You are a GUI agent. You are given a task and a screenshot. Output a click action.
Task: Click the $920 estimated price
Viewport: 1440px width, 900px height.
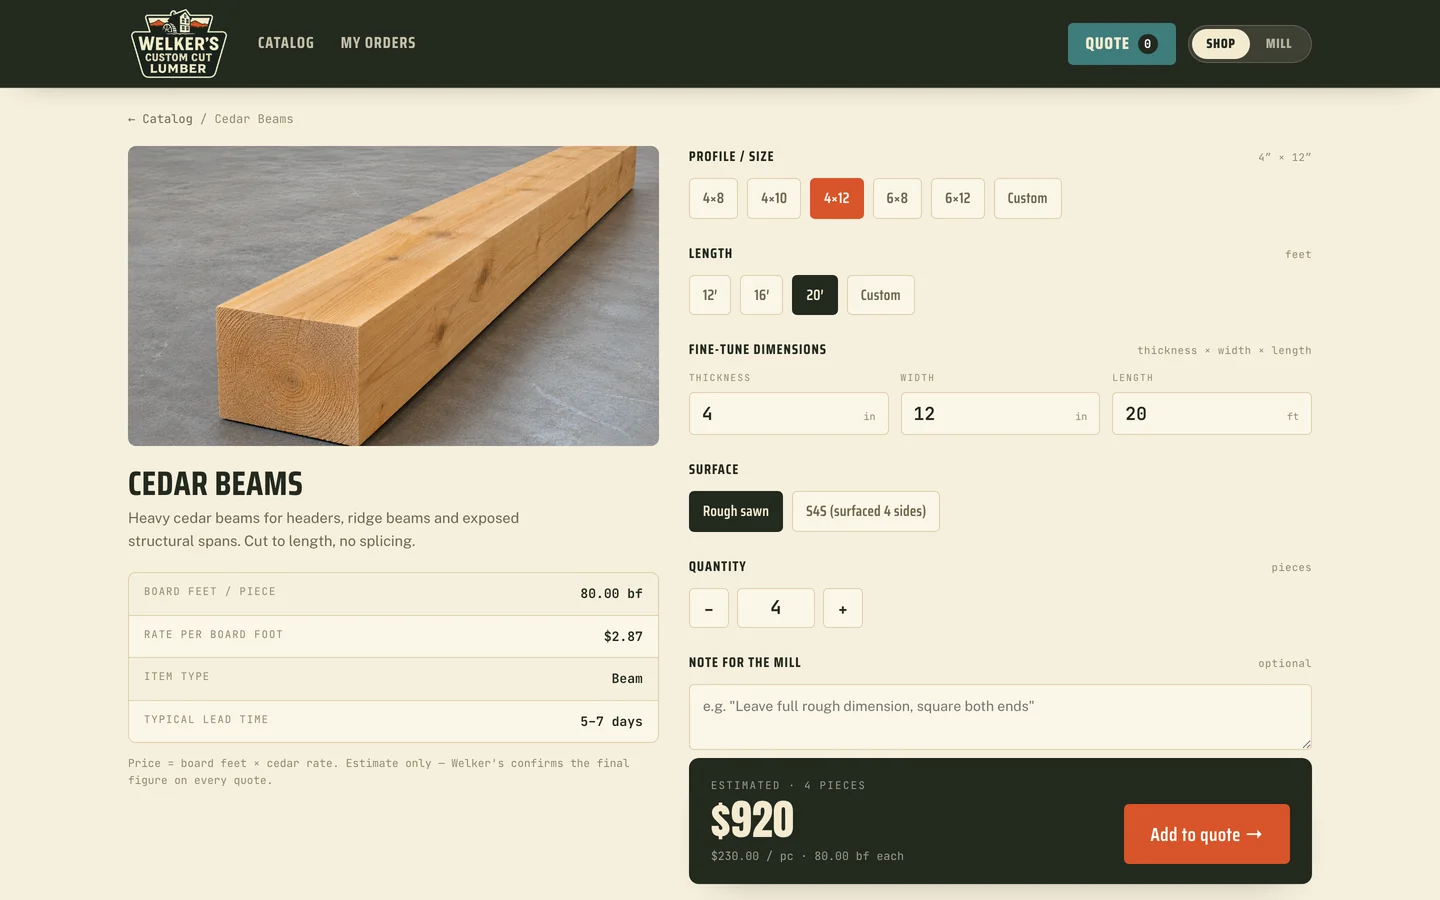[x=752, y=820]
